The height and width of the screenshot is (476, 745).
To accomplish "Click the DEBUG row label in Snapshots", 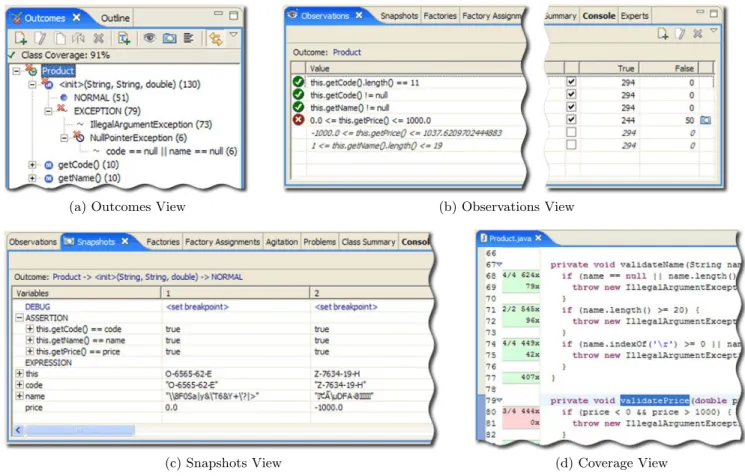I will [x=37, y=307].
